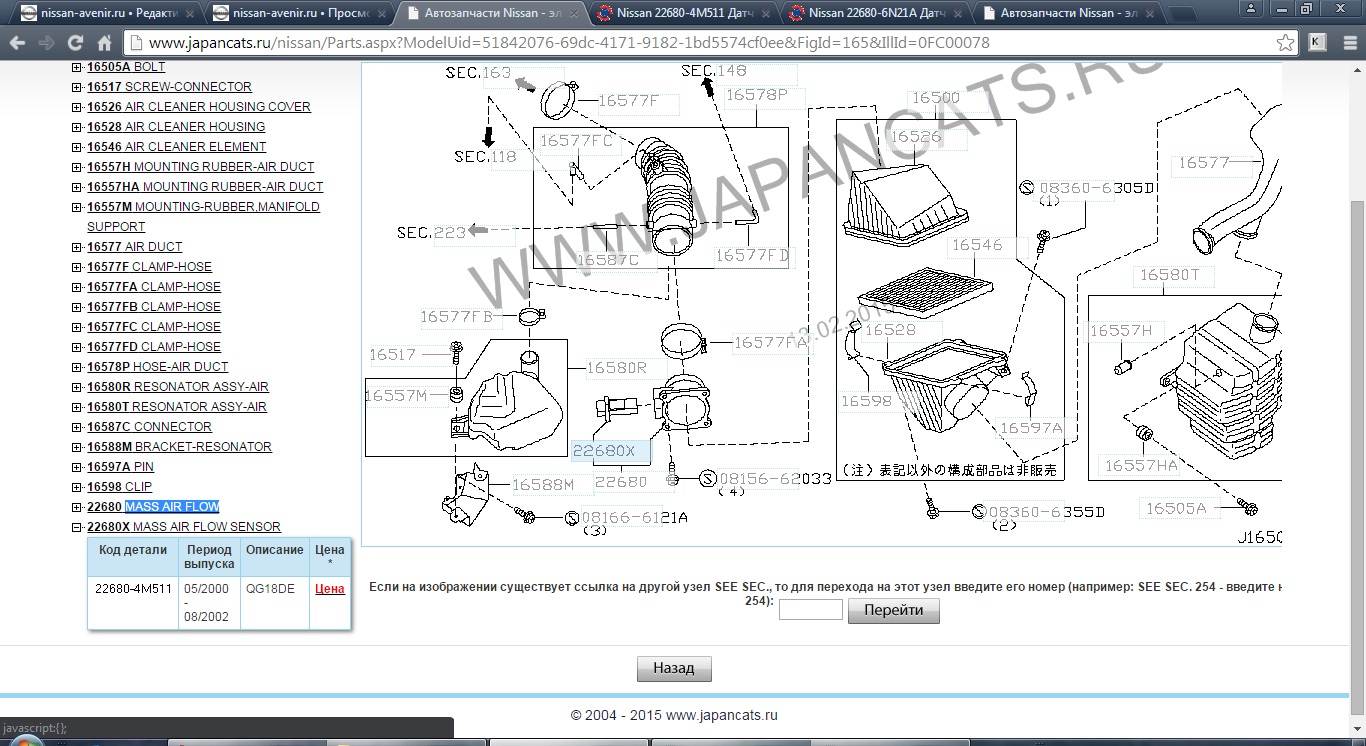Close the Nissan 22680-4M511 tab
1366x746 pixels.
(x=766, y=13)
